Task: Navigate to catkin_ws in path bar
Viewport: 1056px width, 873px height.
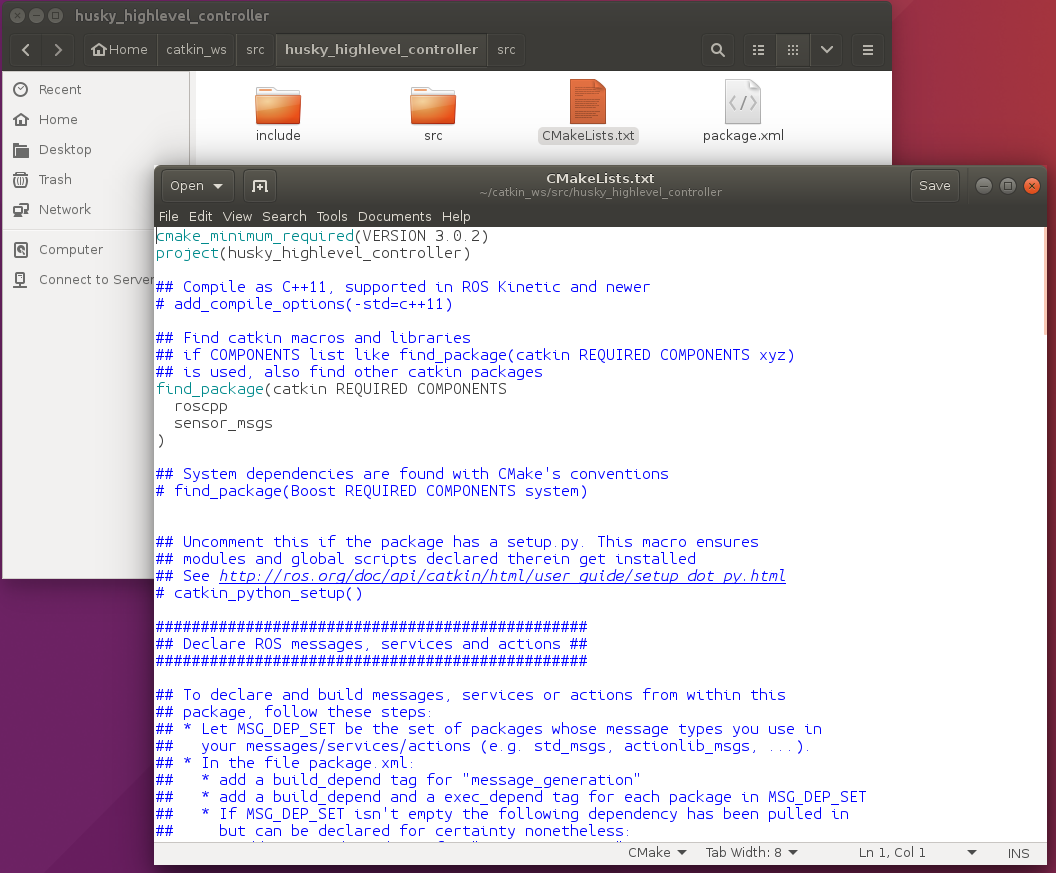Action: pyautogui.click(x=196, y=50)
